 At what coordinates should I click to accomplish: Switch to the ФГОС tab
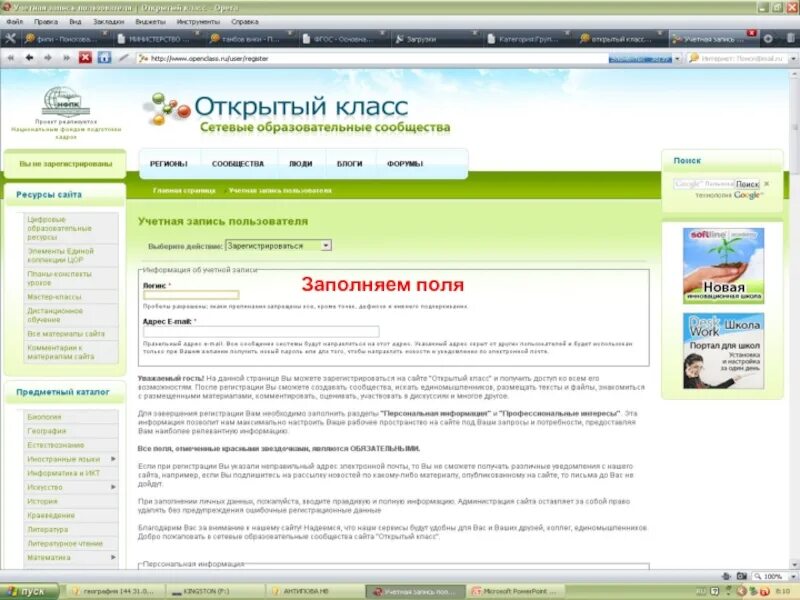pos(343,39)
